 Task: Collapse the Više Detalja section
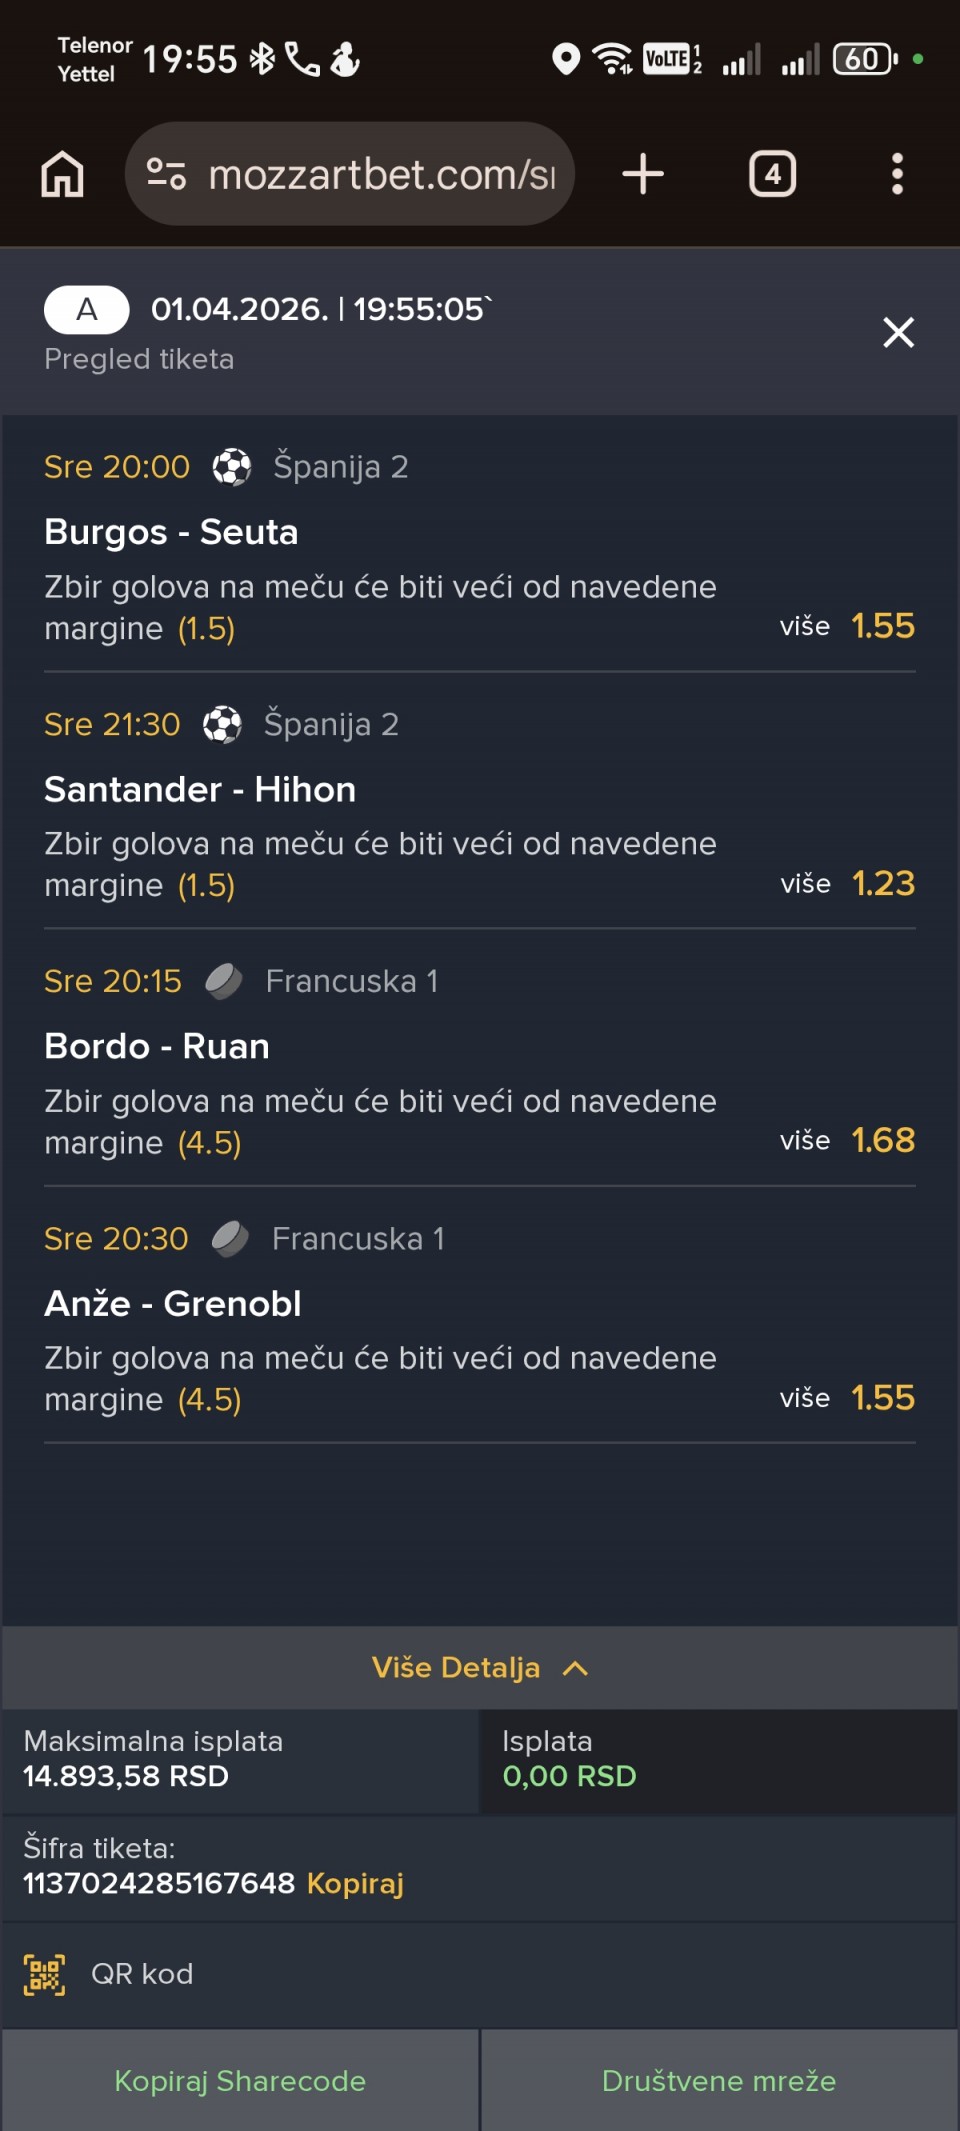point(456,1667)
